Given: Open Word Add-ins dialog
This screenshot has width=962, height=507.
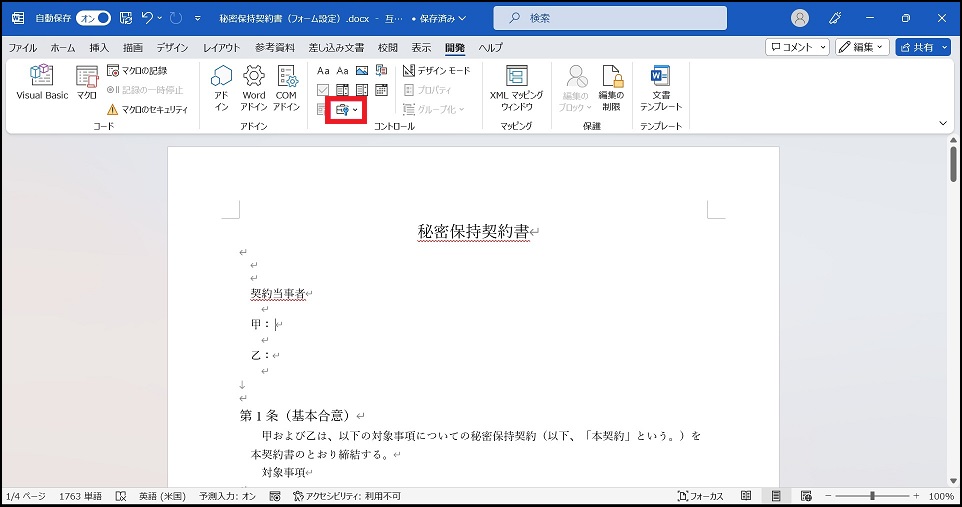Looking at the screenshot, I should pyautogui.click(x=253, y=88).
